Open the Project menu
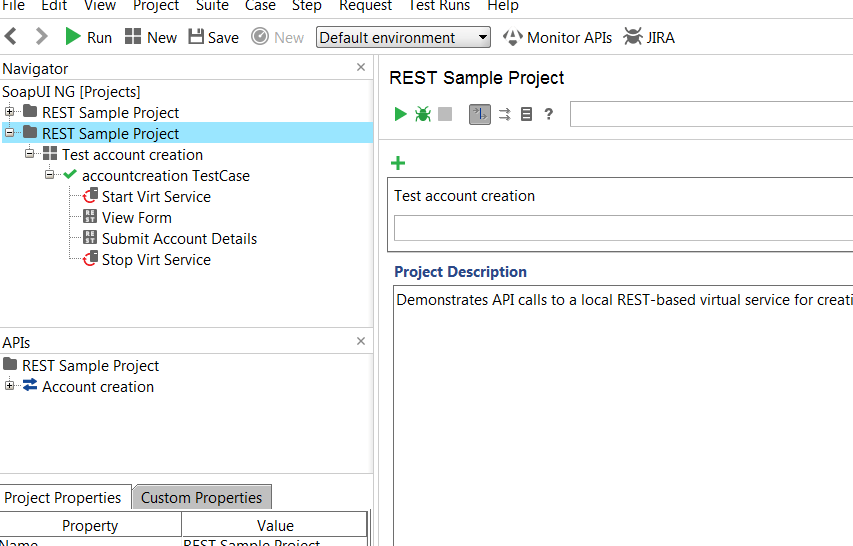The height and width of the screenshot is (546, 853). click(x=156, y=6)
